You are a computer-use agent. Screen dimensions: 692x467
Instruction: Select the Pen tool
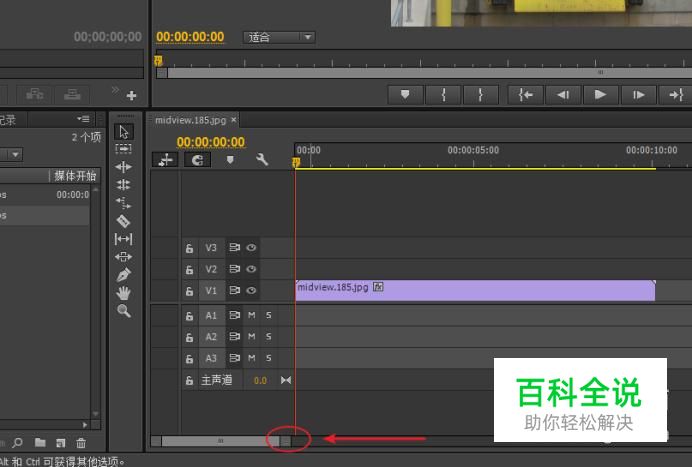coord(124,275)
